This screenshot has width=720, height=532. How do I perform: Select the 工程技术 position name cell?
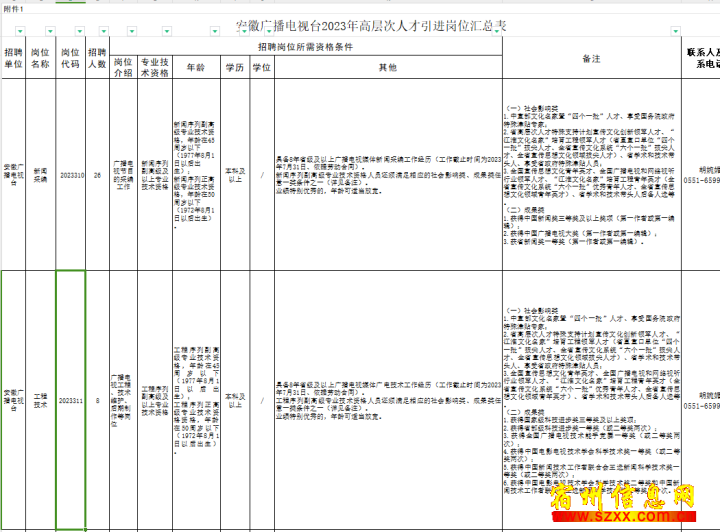40,400
